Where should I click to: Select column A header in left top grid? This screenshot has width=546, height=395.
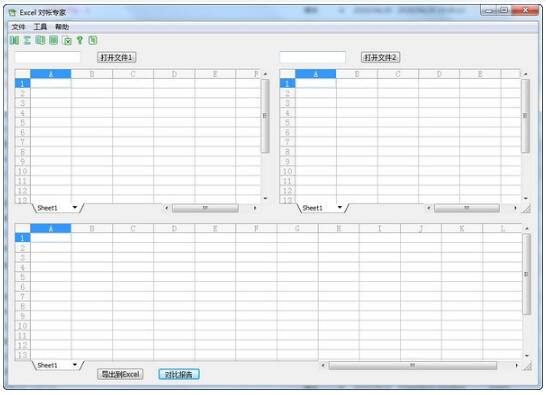[51, 74]
